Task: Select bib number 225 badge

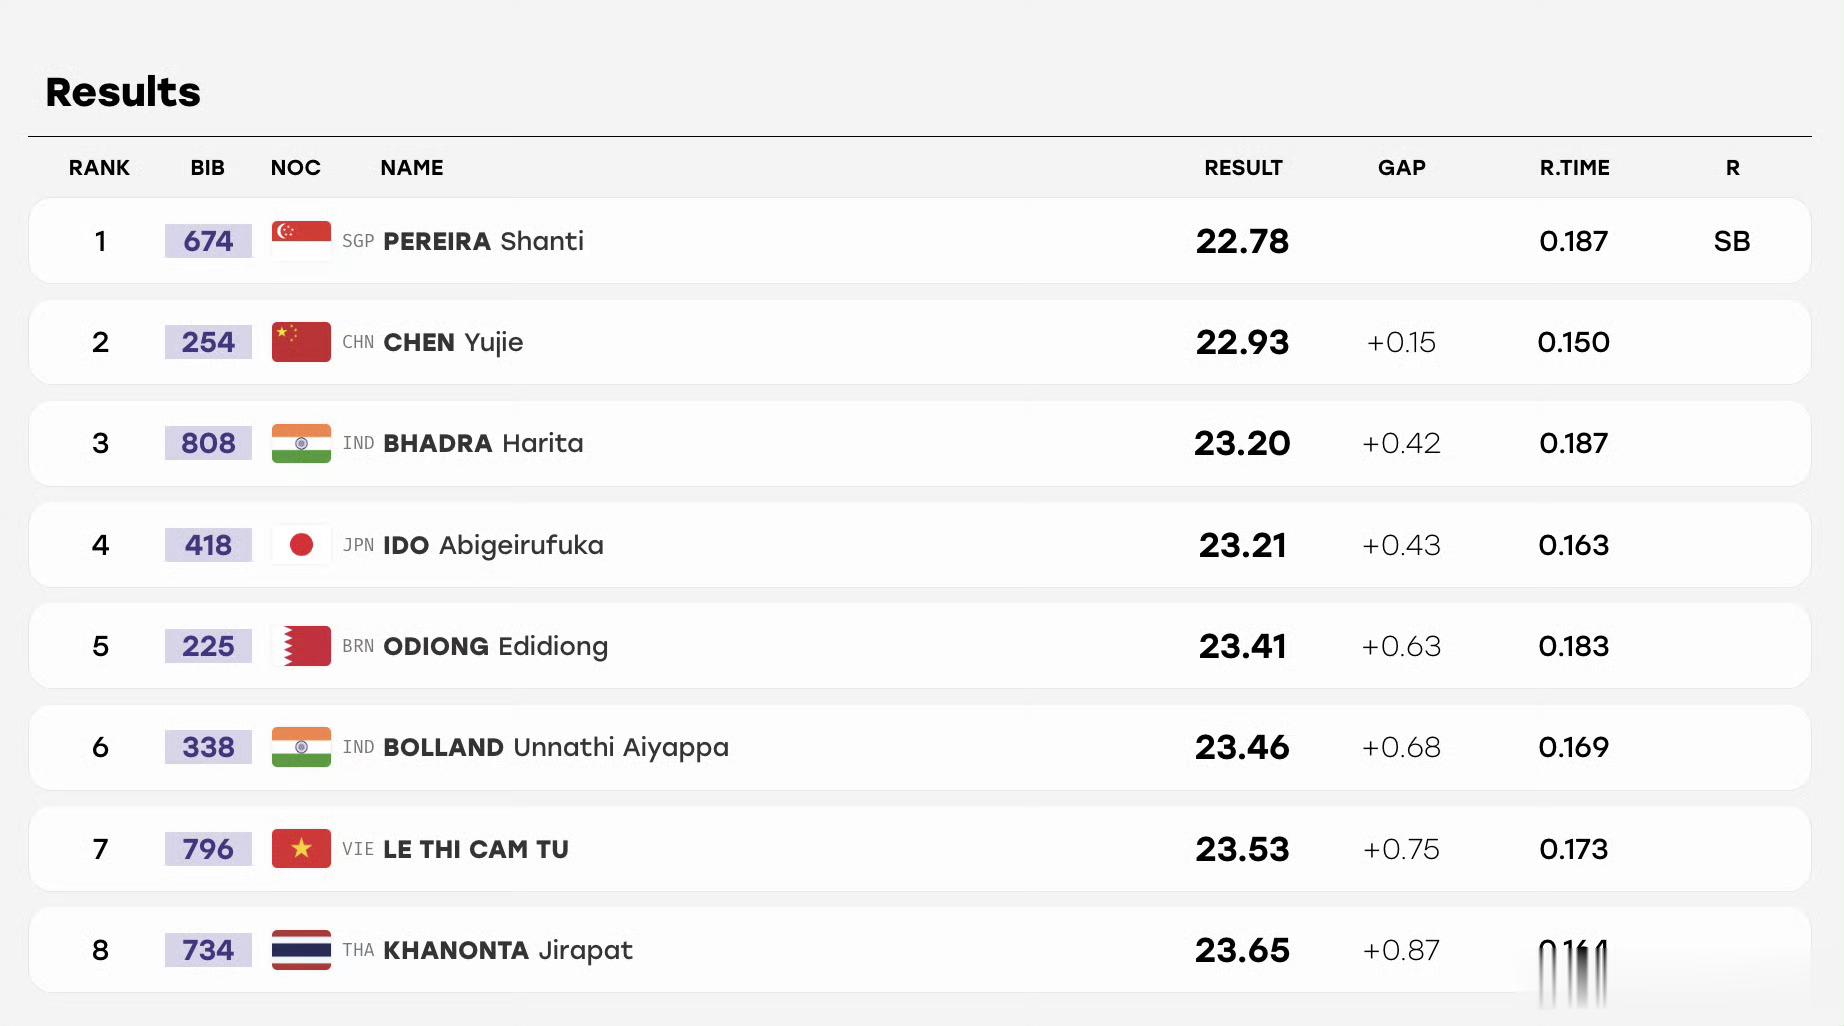Action: click(208, 646)
